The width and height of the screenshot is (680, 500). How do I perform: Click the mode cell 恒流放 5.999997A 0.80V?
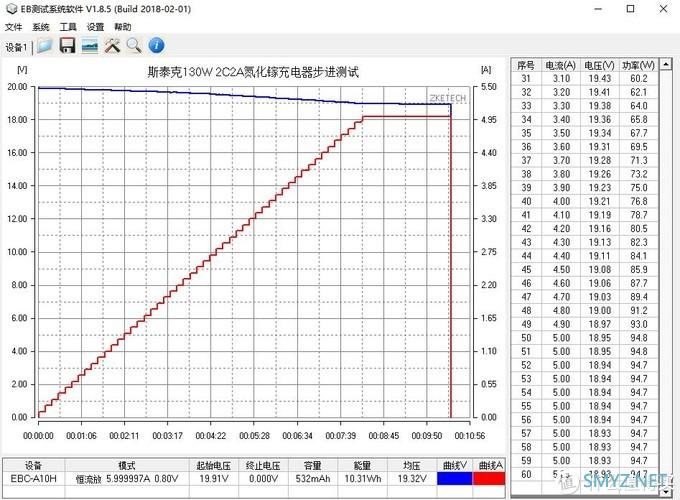tap(127, 479)
